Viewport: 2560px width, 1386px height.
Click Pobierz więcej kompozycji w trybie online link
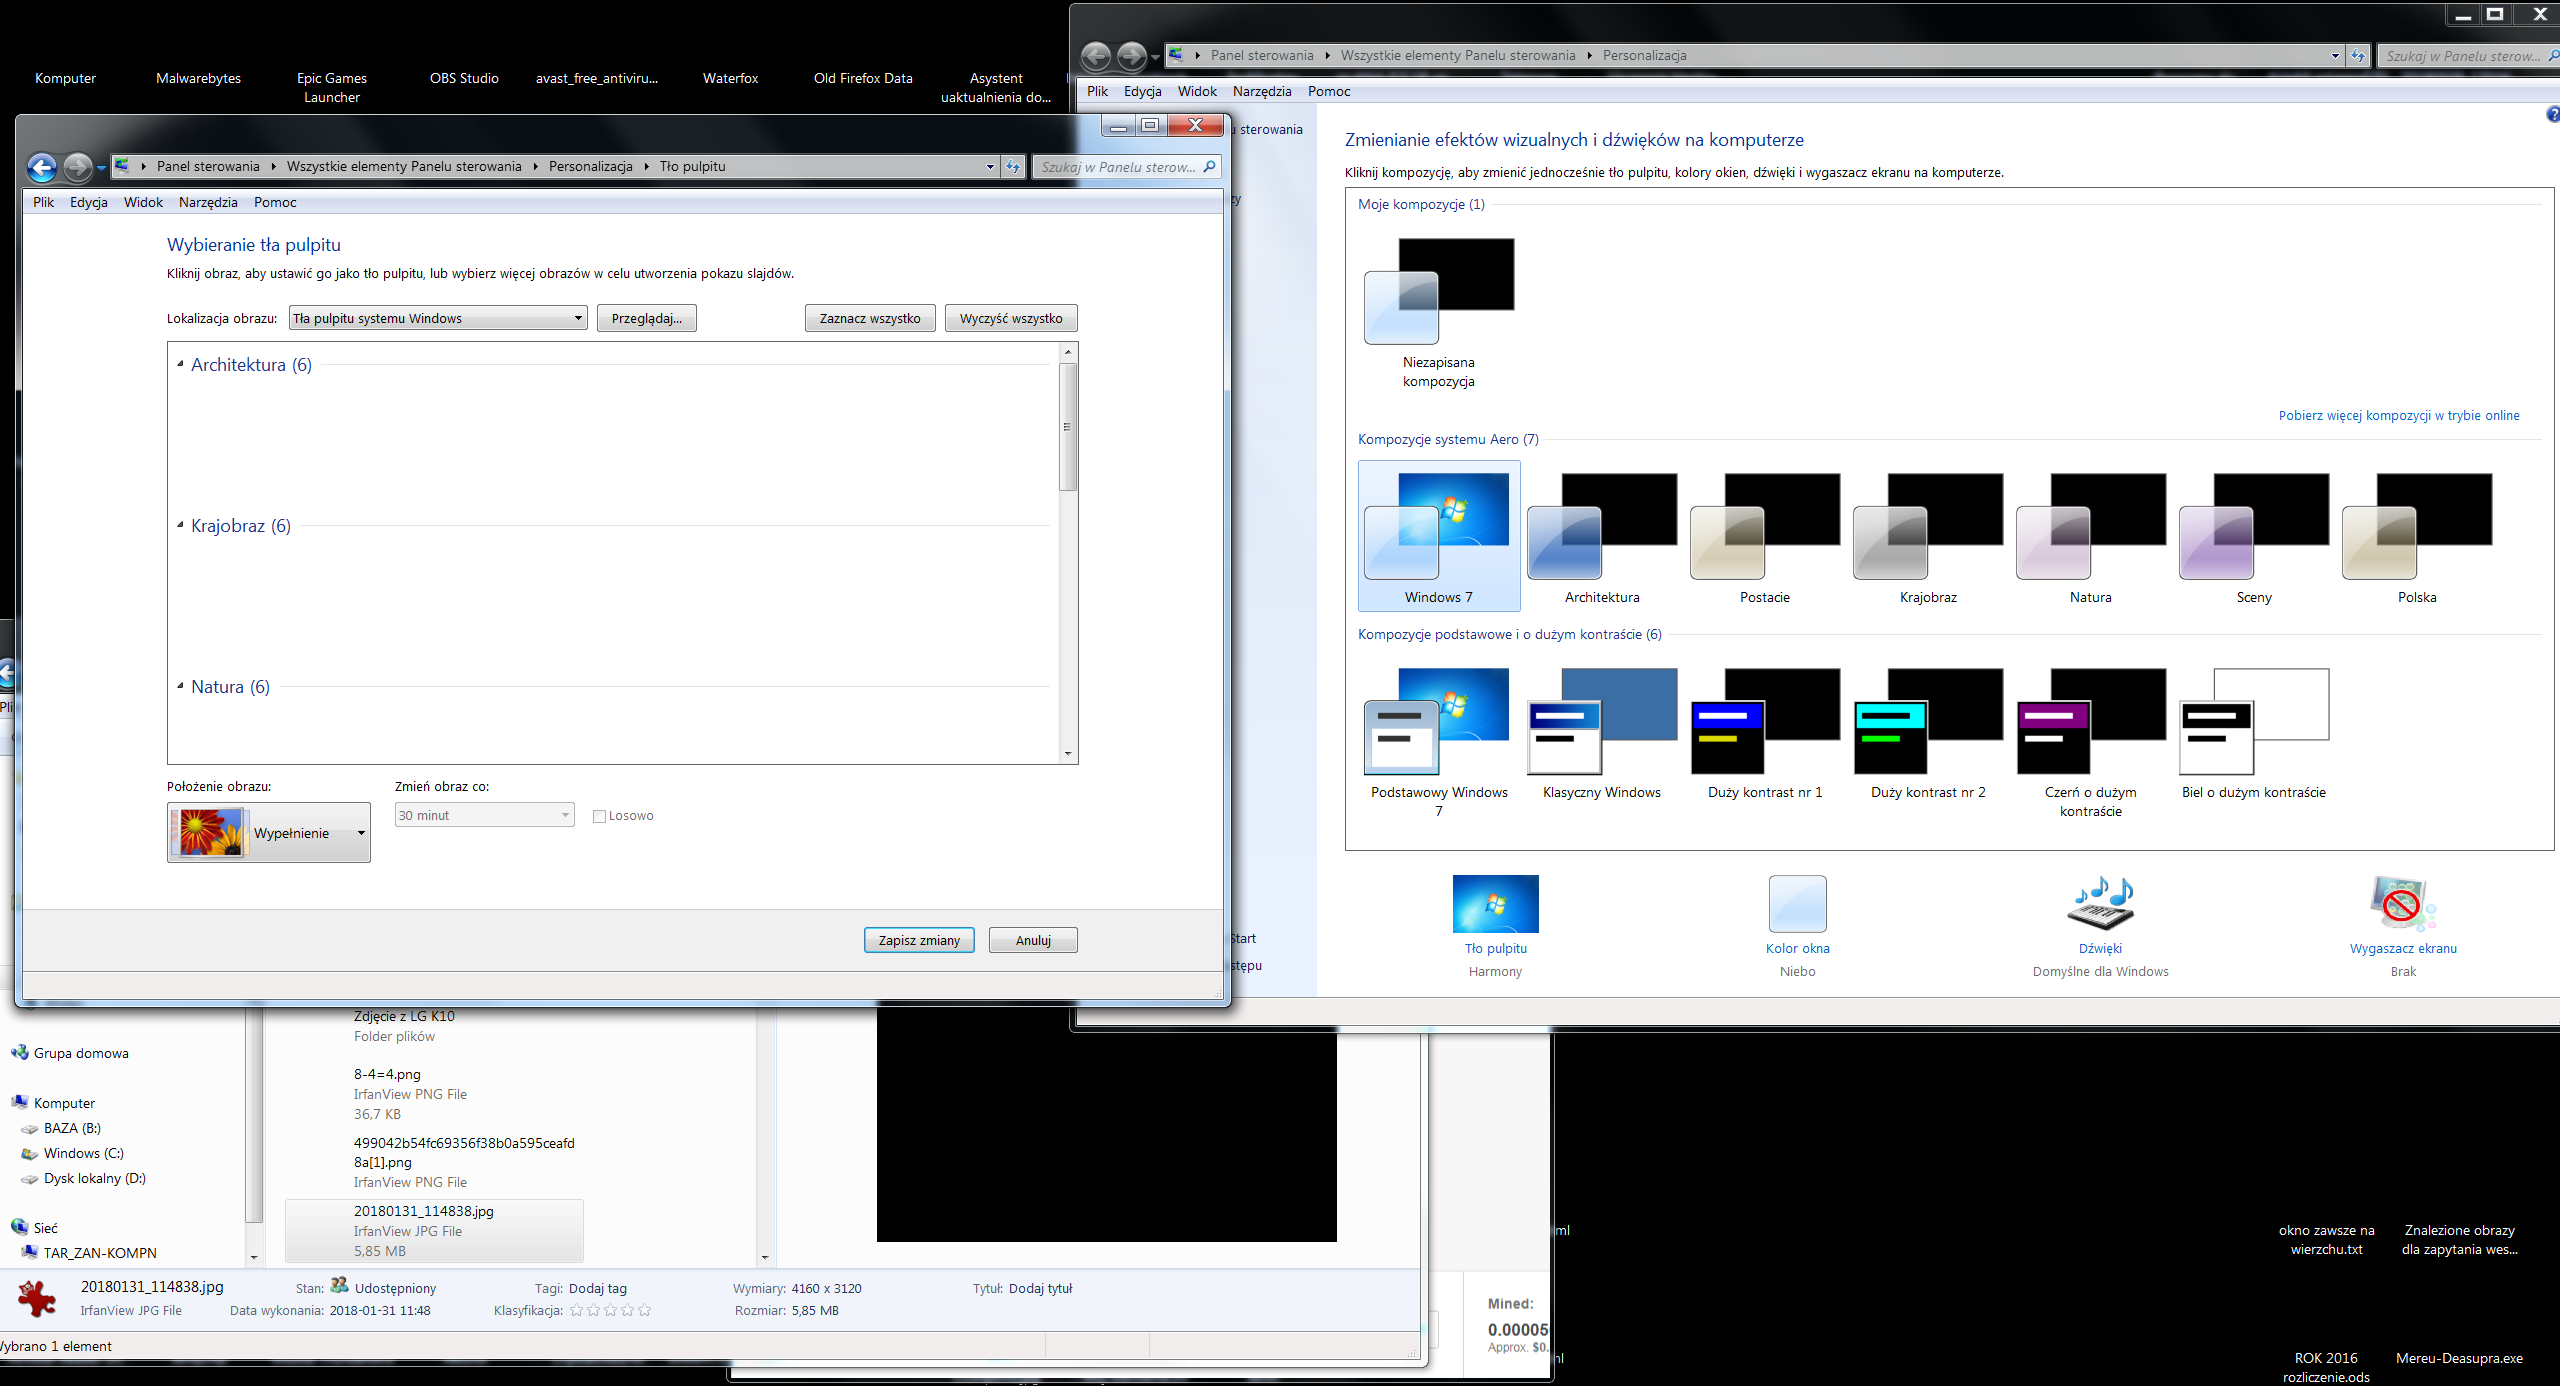point(2399,416)
